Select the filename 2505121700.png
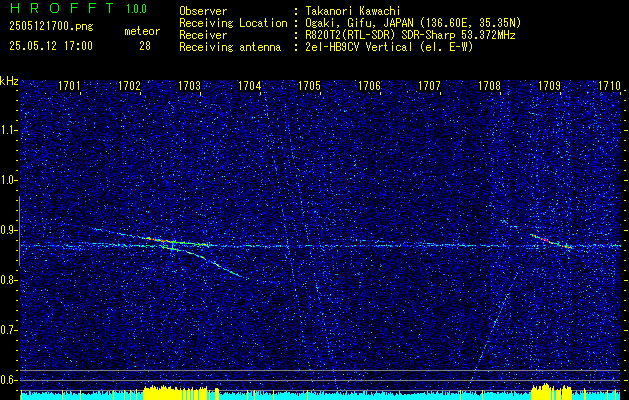 (x=51, y=26)
